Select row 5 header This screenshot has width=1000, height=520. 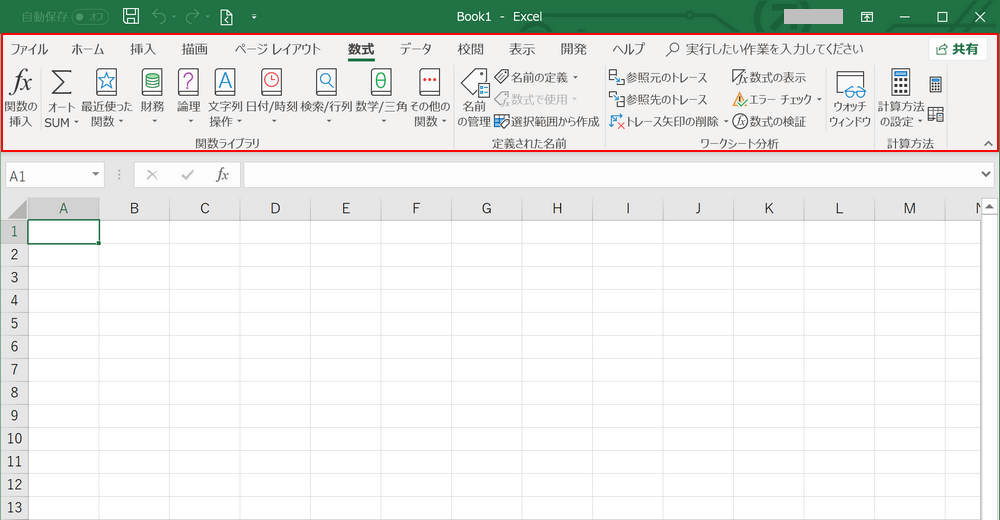[x=14, y=323]
